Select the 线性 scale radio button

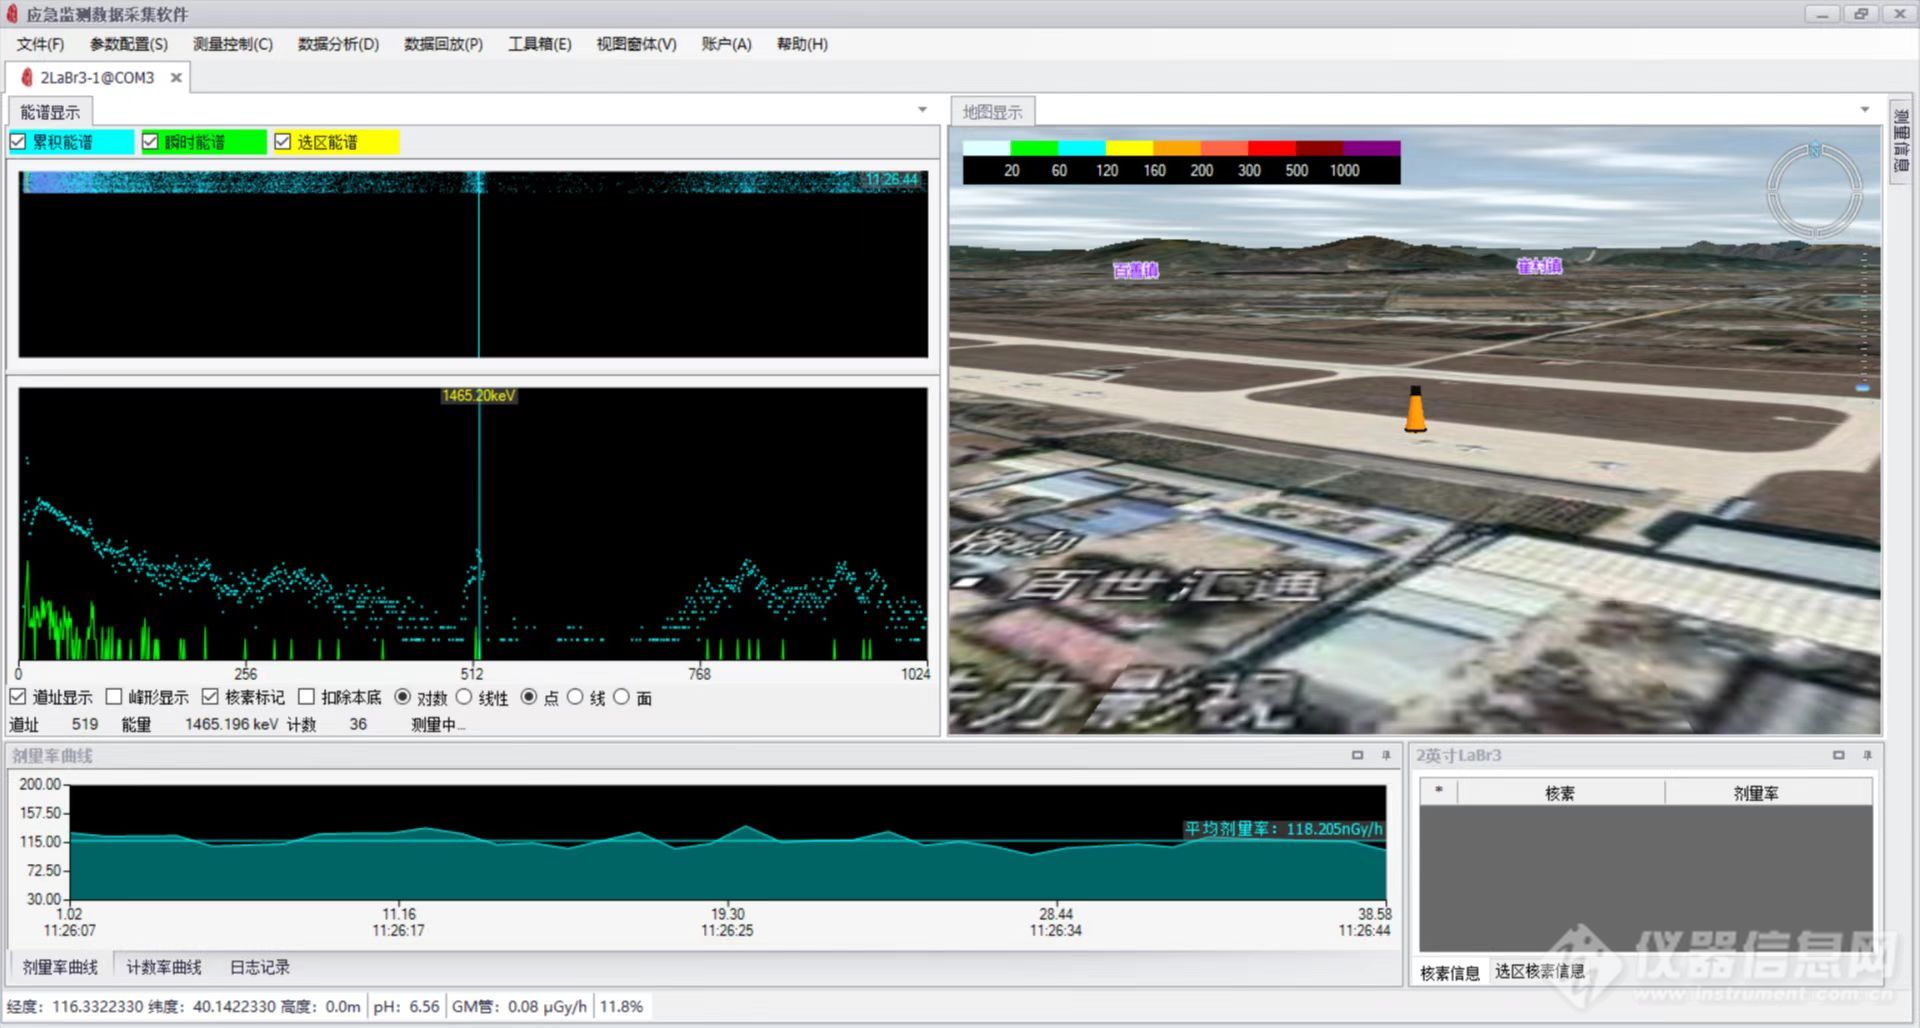[464, 697]
